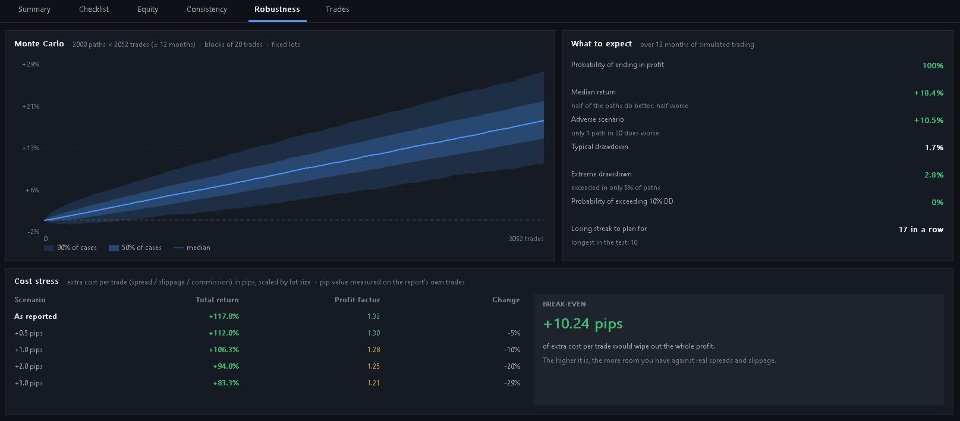The height and width of the screenshot is (421, 960).
Task: Click 'longest in the test: 10' note
Action: (x=602, y=242)
